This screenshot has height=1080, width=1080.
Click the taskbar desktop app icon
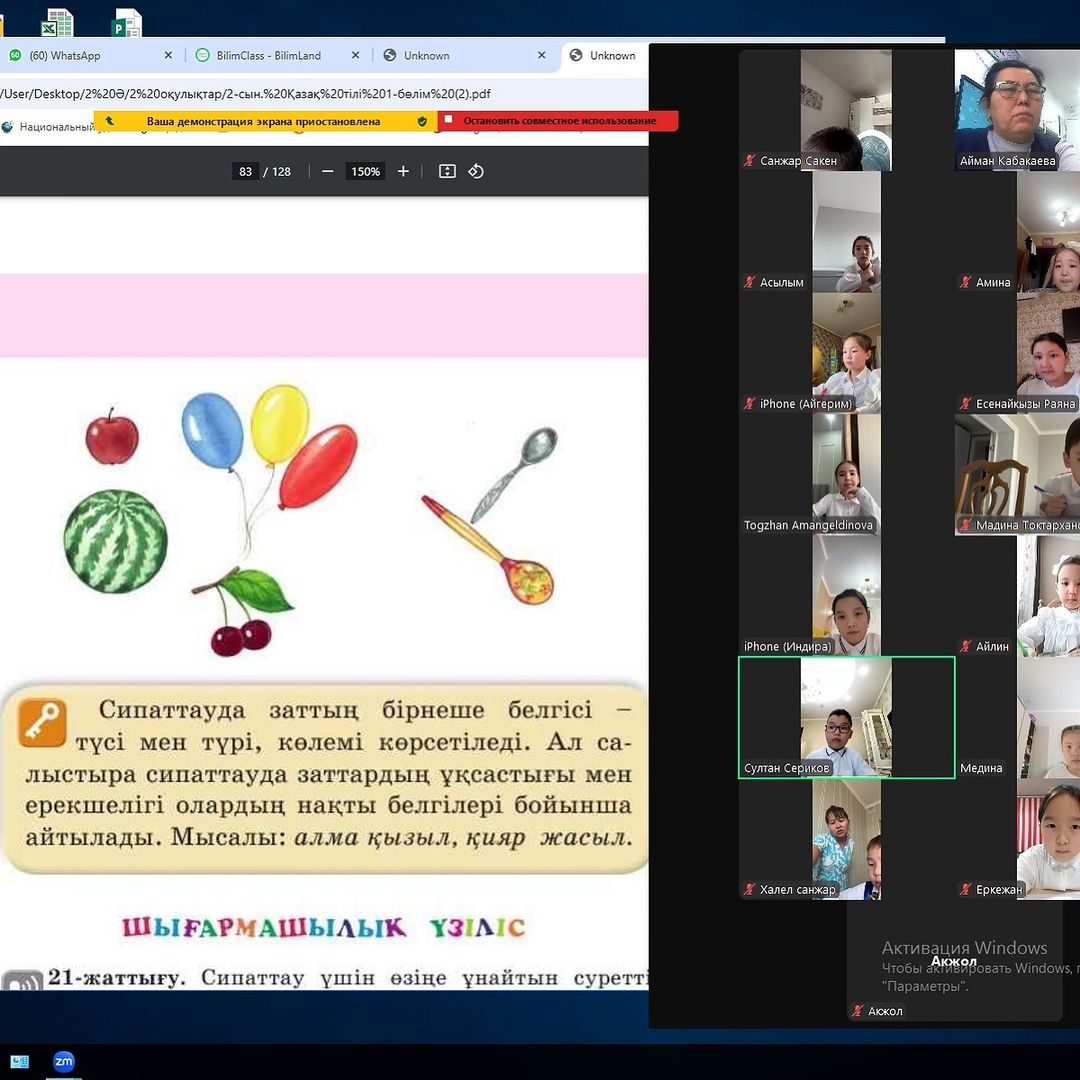[19, 1061]
